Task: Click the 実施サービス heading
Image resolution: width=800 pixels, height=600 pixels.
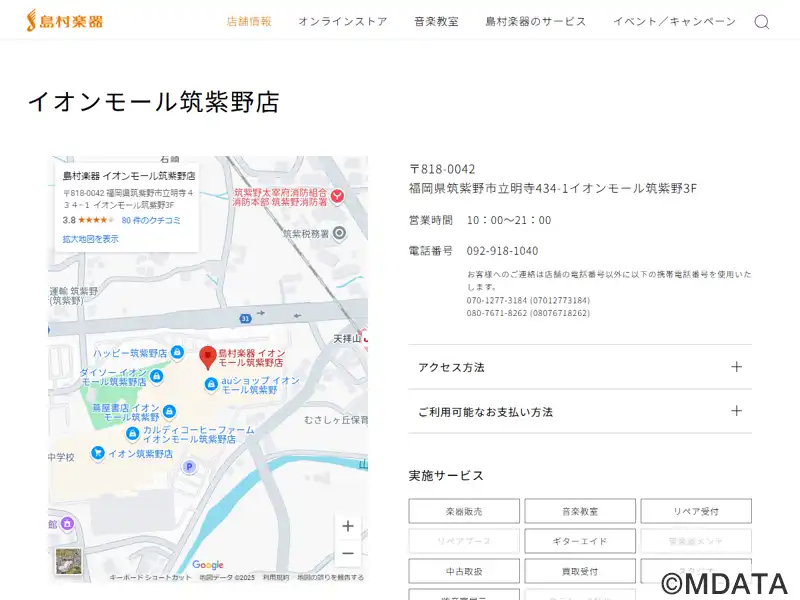Action: pyautogui.click(x=446, y=476)
